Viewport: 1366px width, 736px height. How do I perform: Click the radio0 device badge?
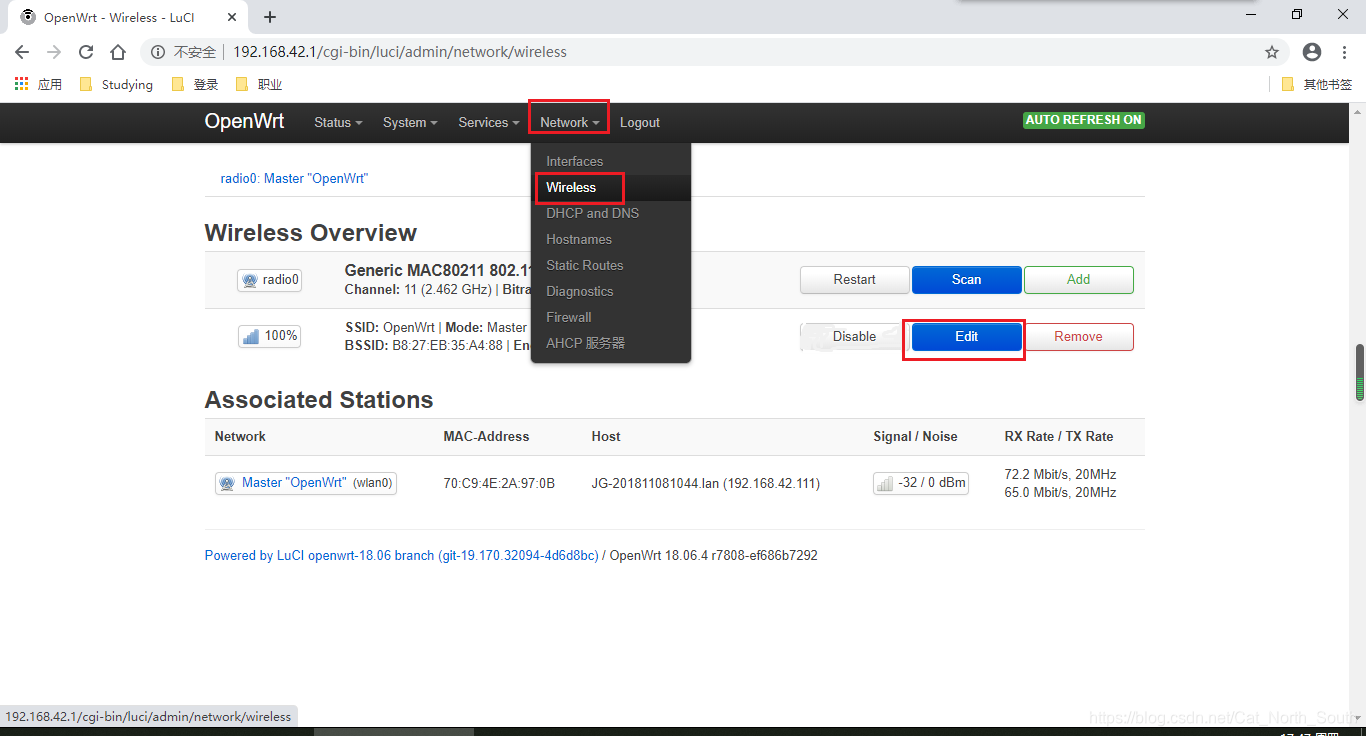270,280
